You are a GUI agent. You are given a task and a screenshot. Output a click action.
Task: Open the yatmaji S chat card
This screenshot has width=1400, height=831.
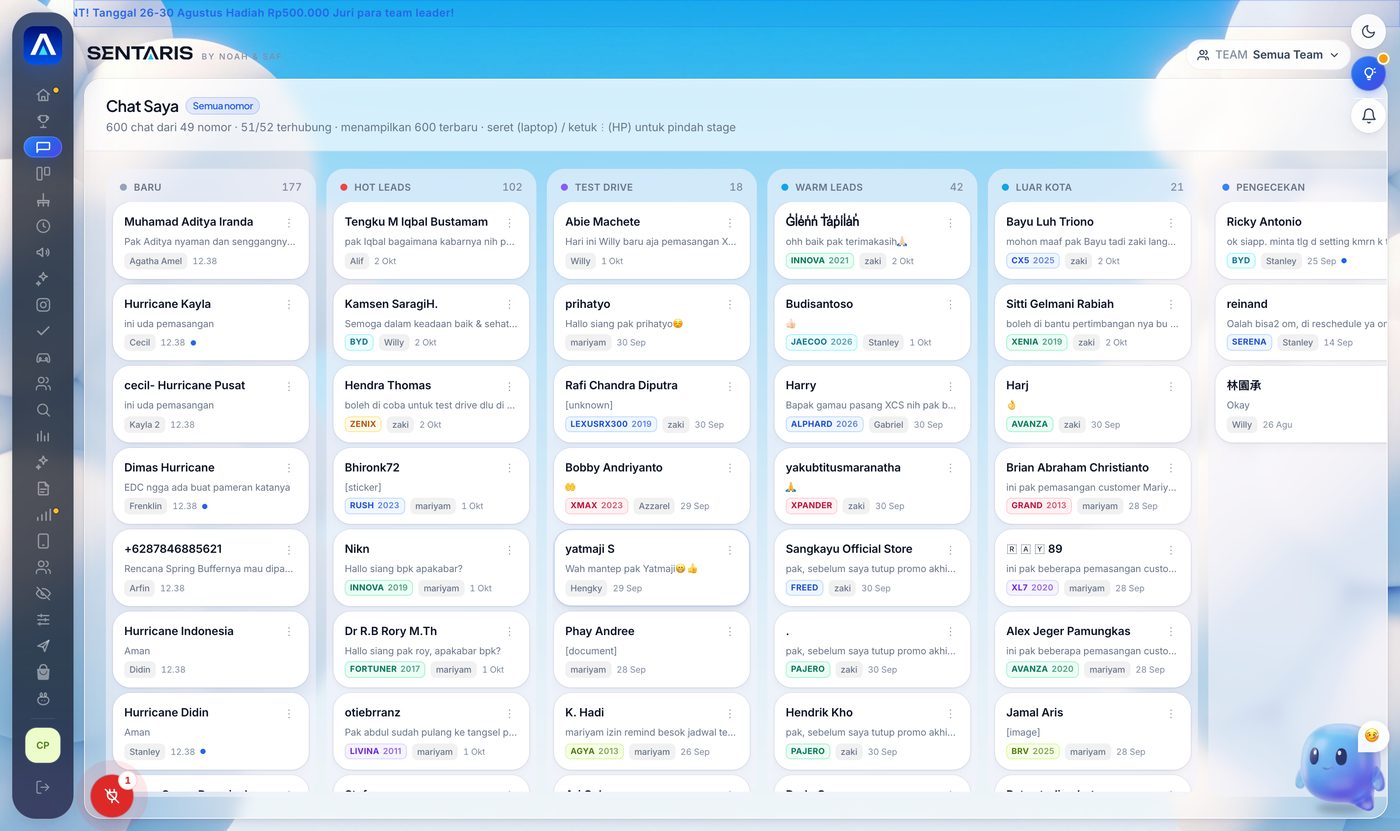coord(651,567)
